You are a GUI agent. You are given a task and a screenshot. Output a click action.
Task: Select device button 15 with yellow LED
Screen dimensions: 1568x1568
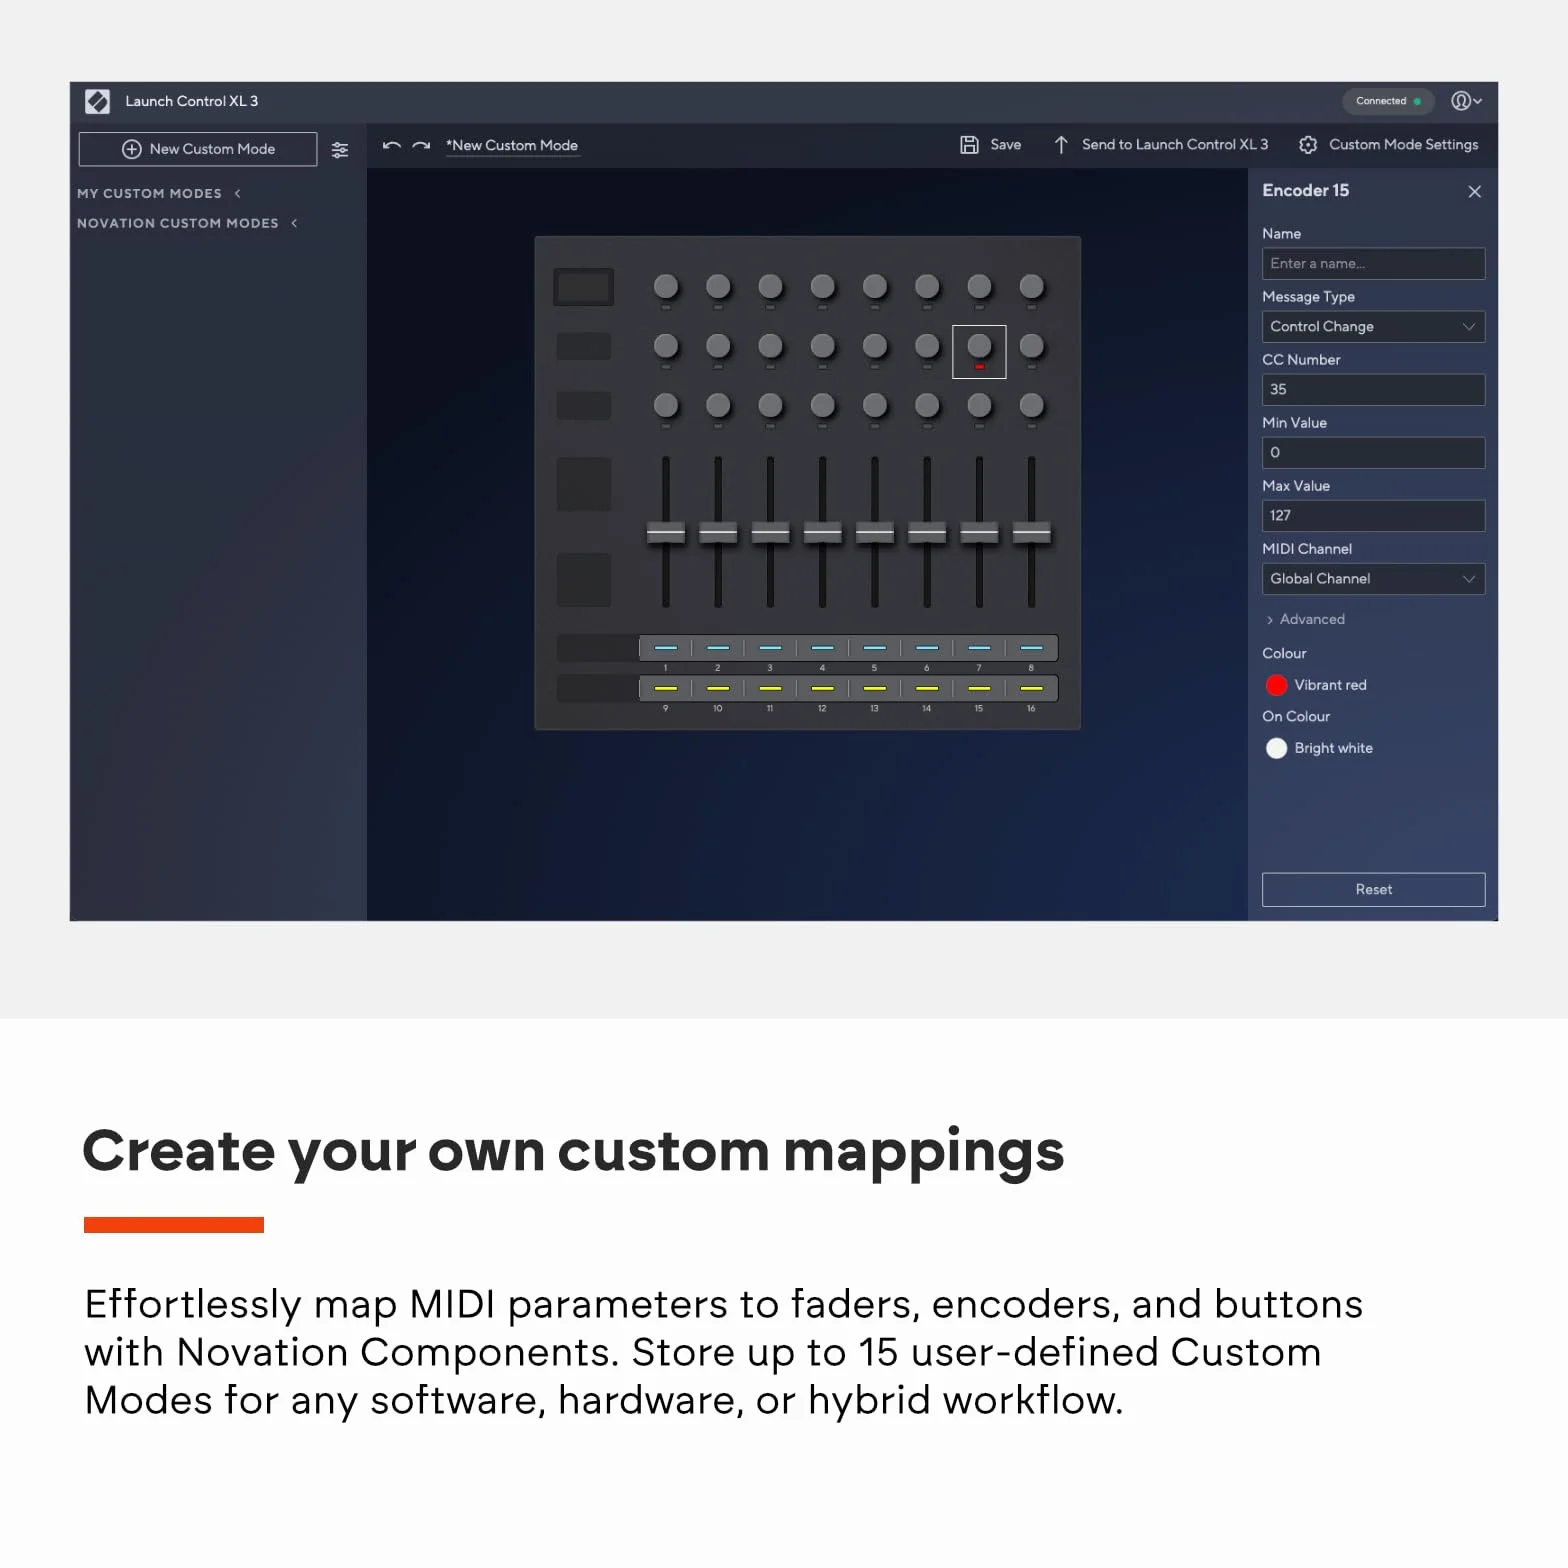(979, 688)
